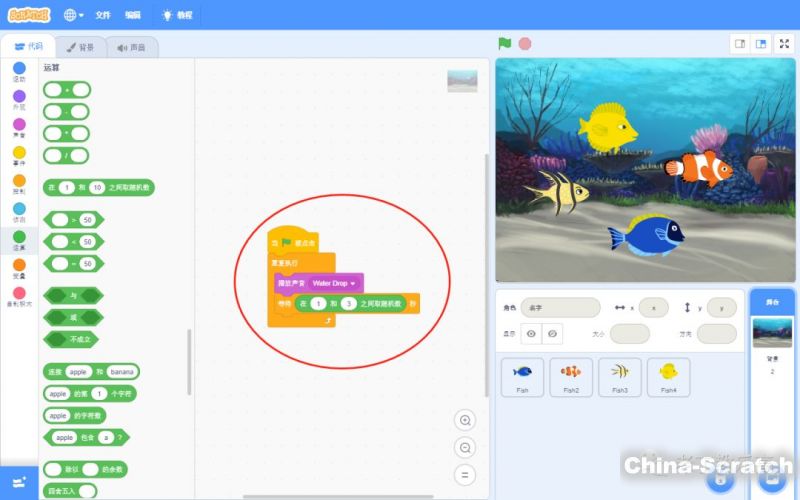Open the 教程 (Tutorials) button
Image resolution: width=800 pixels, height=500 pixels.
click(177, 15)
